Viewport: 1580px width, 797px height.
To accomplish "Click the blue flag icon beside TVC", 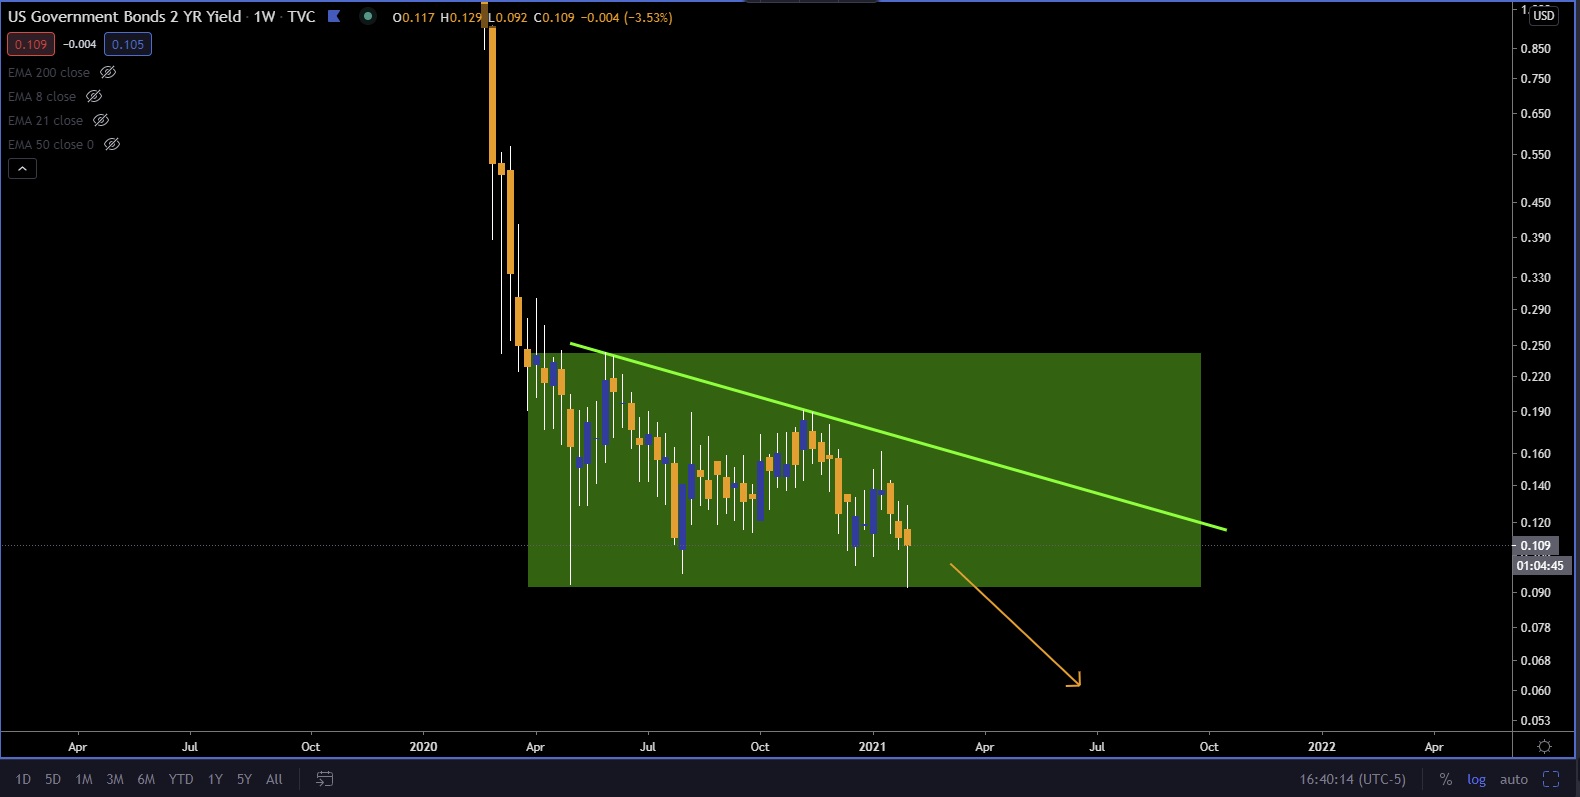I will click(x=334, y=16).
